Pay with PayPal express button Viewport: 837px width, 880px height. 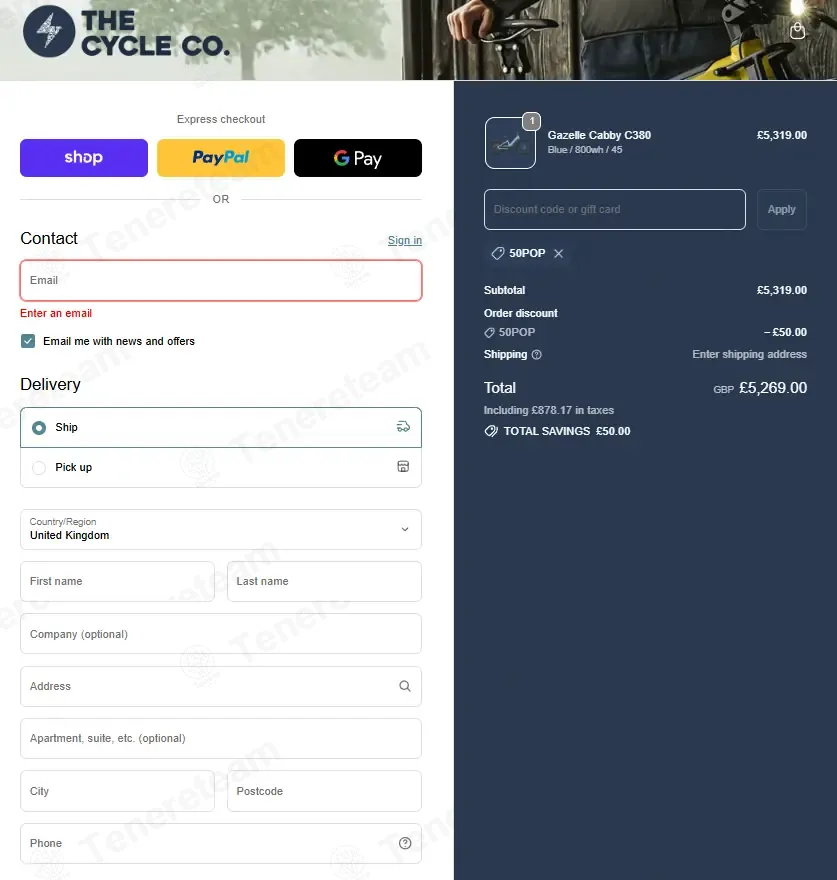(x=221, y=158)
